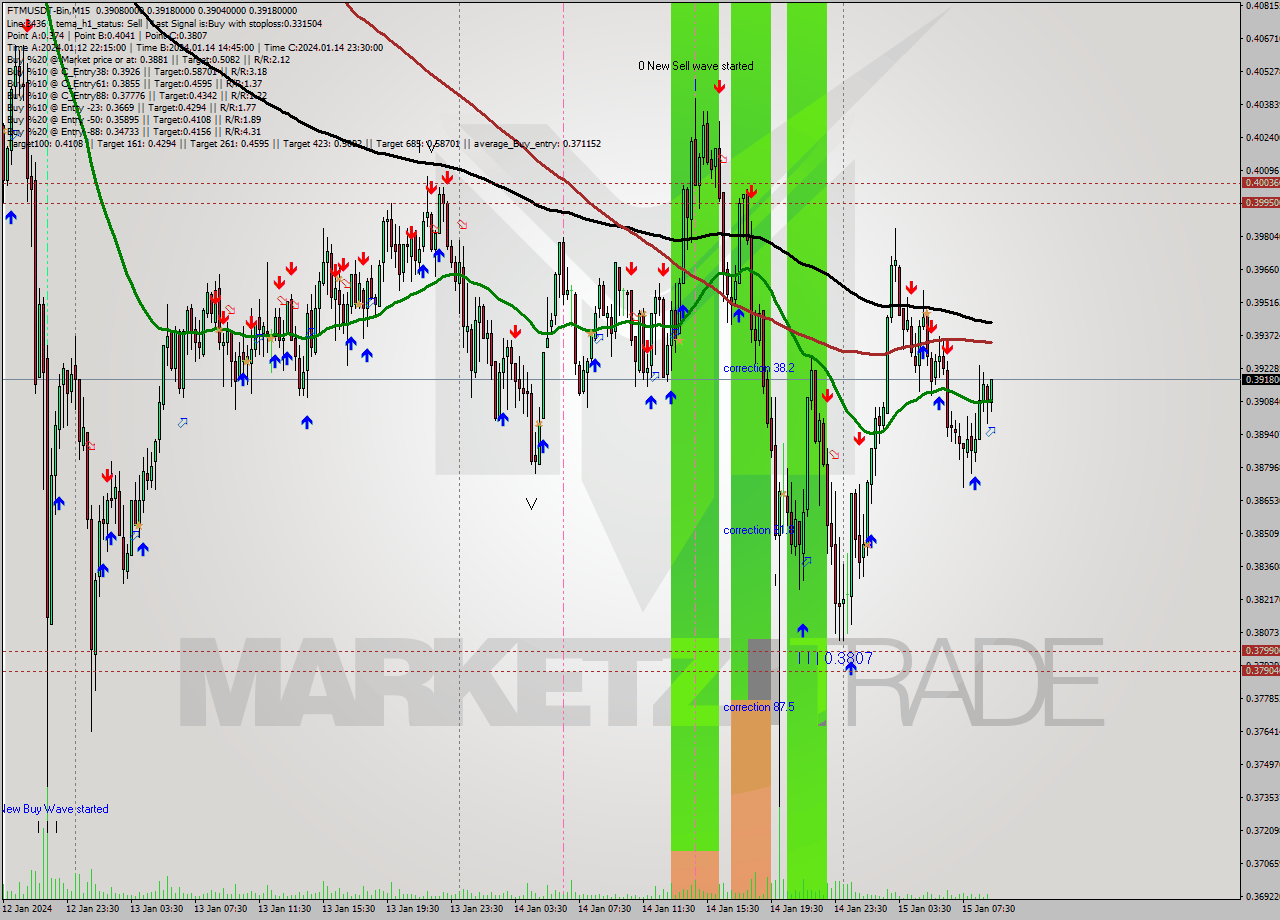Click the '14 Jan 11:30' time label

click(x=668, y=909)
